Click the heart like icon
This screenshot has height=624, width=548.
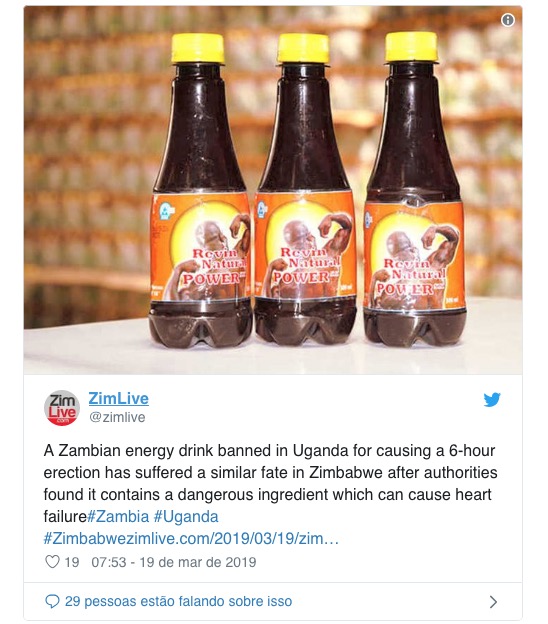pyautogui.click(x=52, y=562)
